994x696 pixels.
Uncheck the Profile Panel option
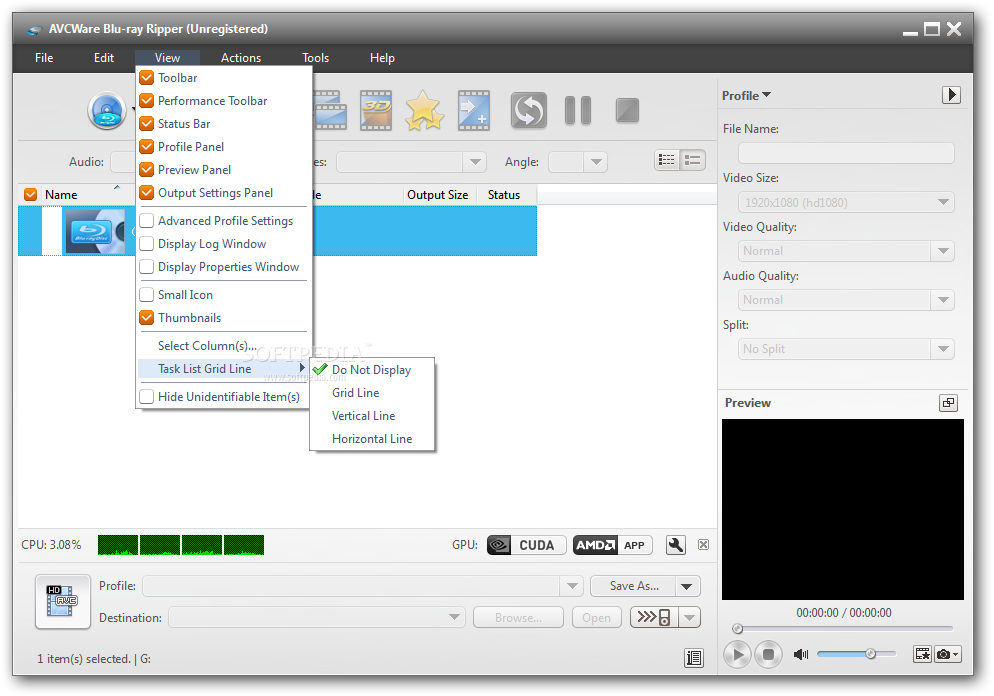tap(146, 146)
